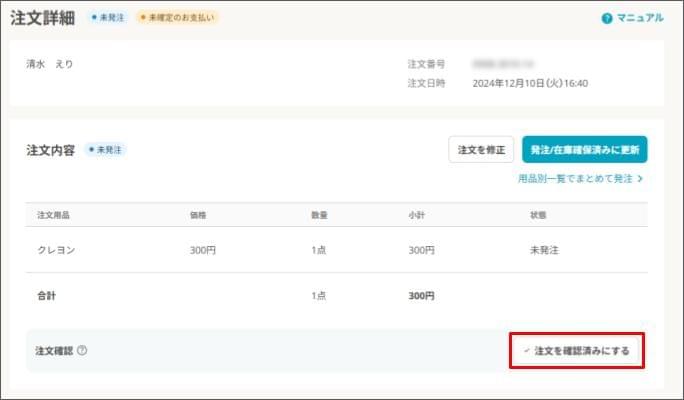Screen dimensions: 684x400
Task: Open 用品別一覧でまとめて発注 link
Action: tap(575, 179)
